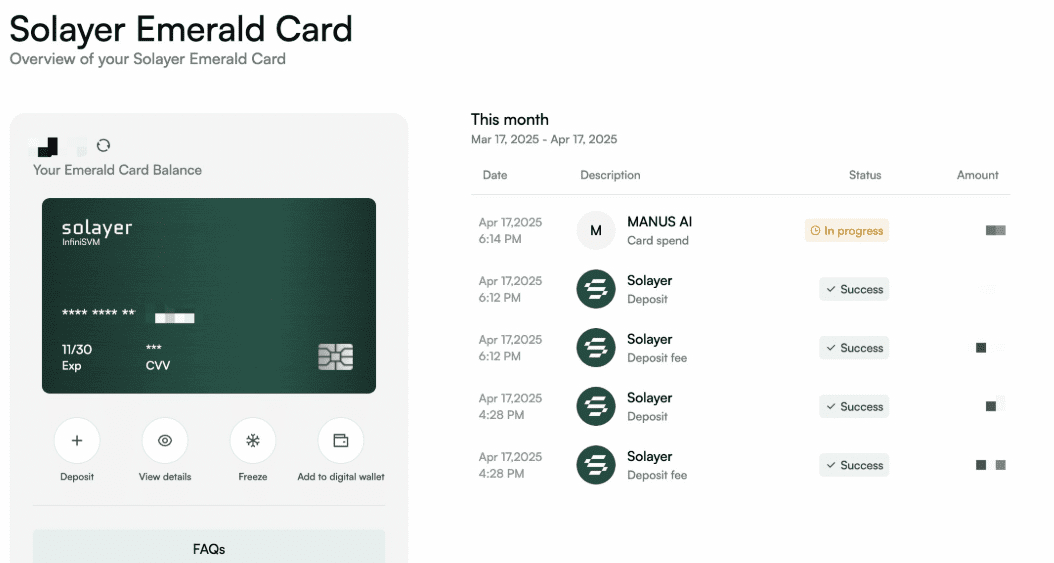Viewport: 1054px width, 563px height.
Task: Click the Deposit plus icon
Action: click(x=77, y=441)
